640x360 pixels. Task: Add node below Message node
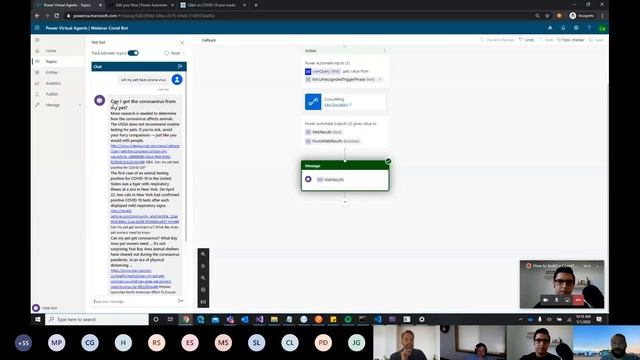pos(345,202)
